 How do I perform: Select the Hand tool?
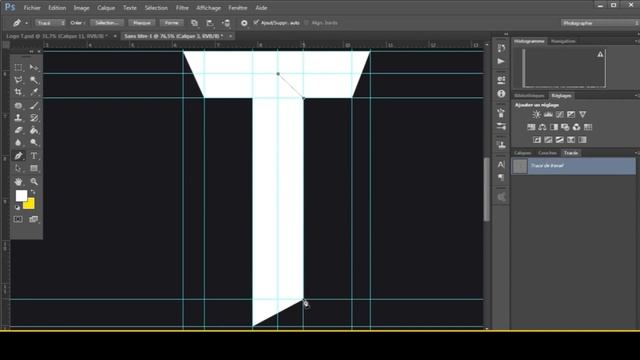[18, 182]
